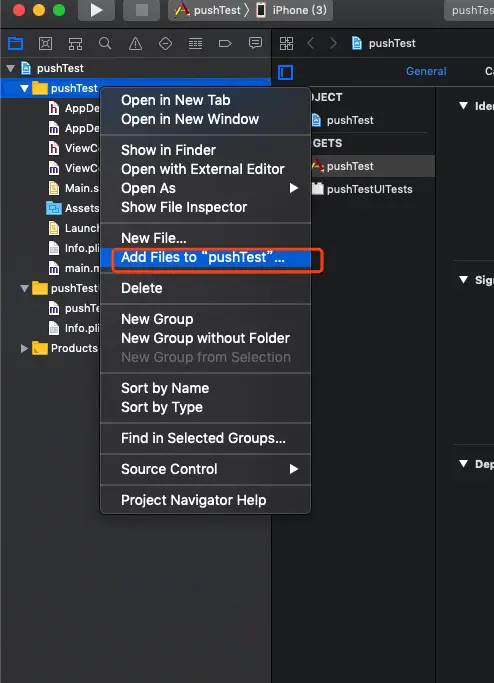The image size is (494, 683).
Task: Select the ViewC implementation file (m icon)
Action: click(x=74, y=168)
